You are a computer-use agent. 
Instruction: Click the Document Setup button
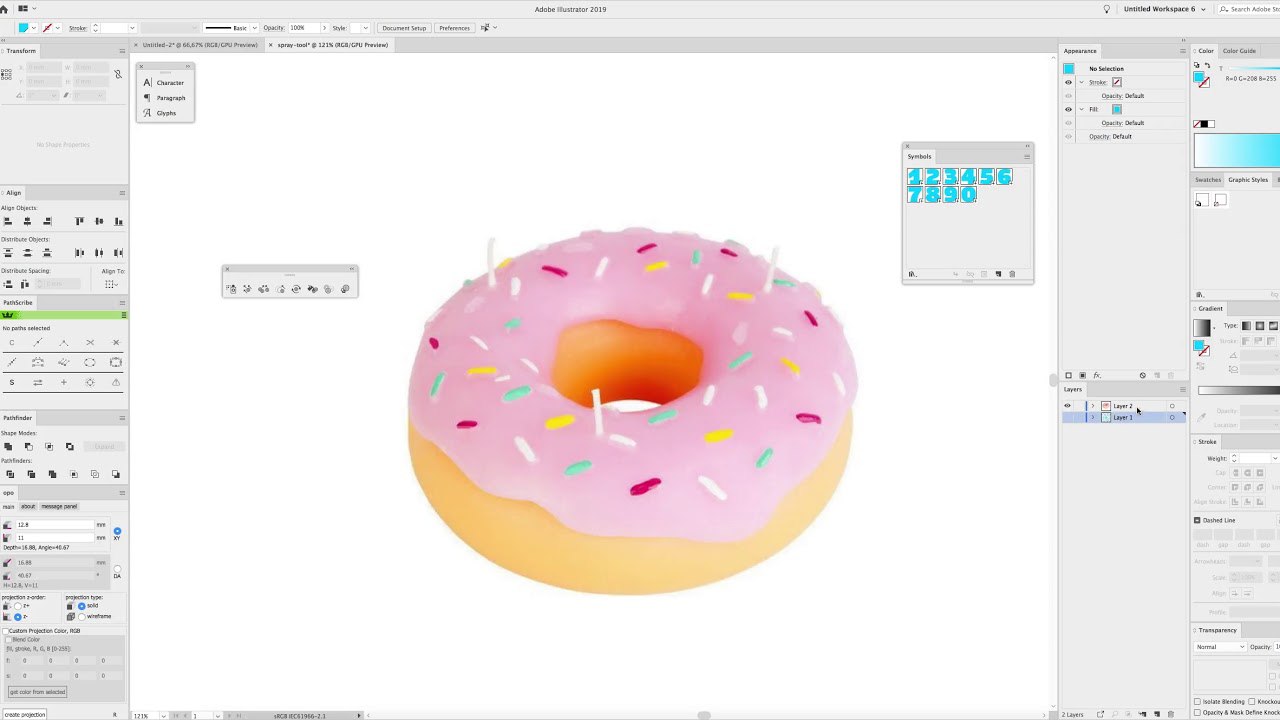(x=404, y=28)
